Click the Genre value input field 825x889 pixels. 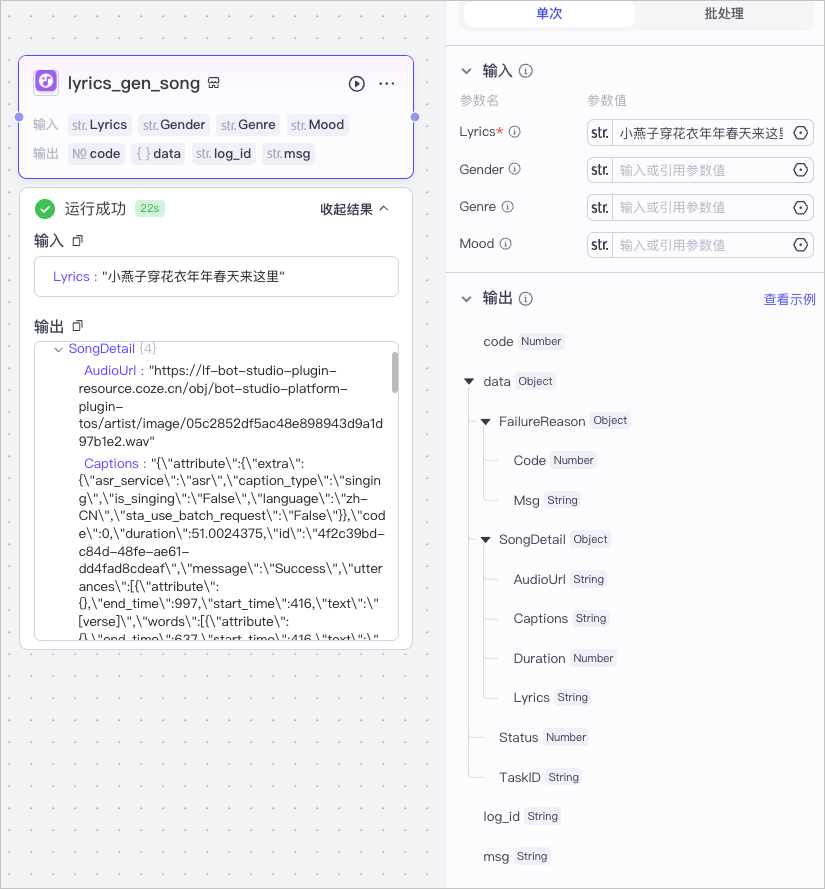point(701,208)
